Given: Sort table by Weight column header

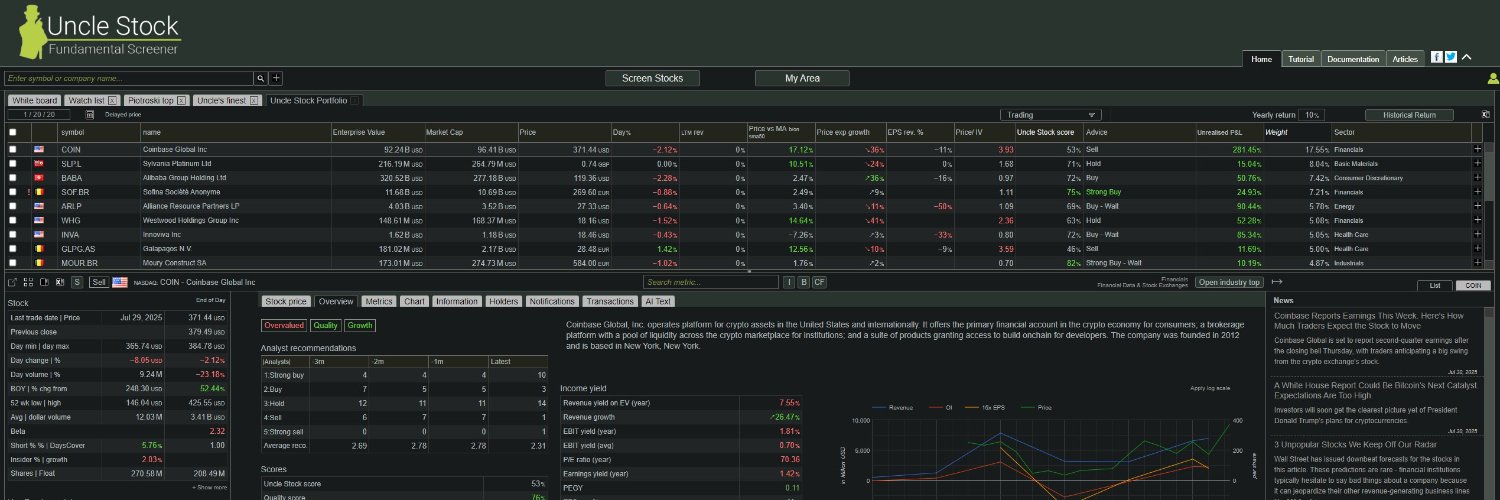Looking at the screenshot, I should pos(1276,132).
